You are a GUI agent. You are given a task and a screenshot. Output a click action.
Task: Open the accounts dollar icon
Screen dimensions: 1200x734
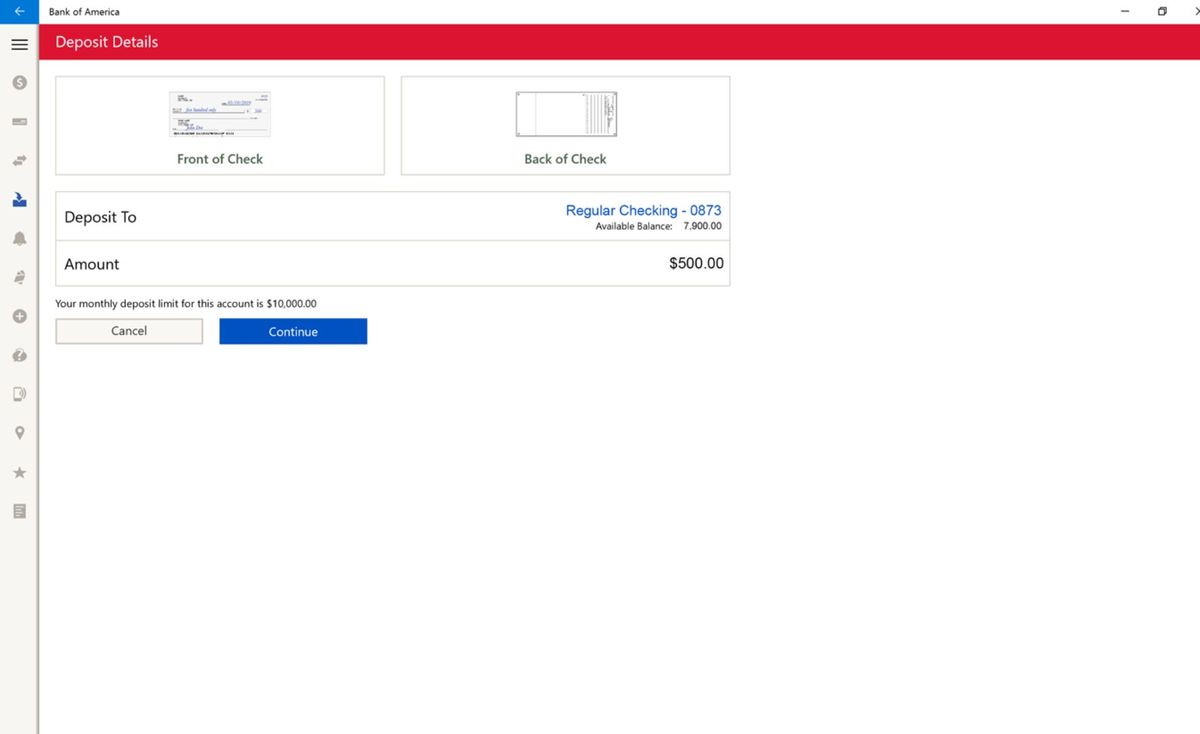[x=18, y=82]
